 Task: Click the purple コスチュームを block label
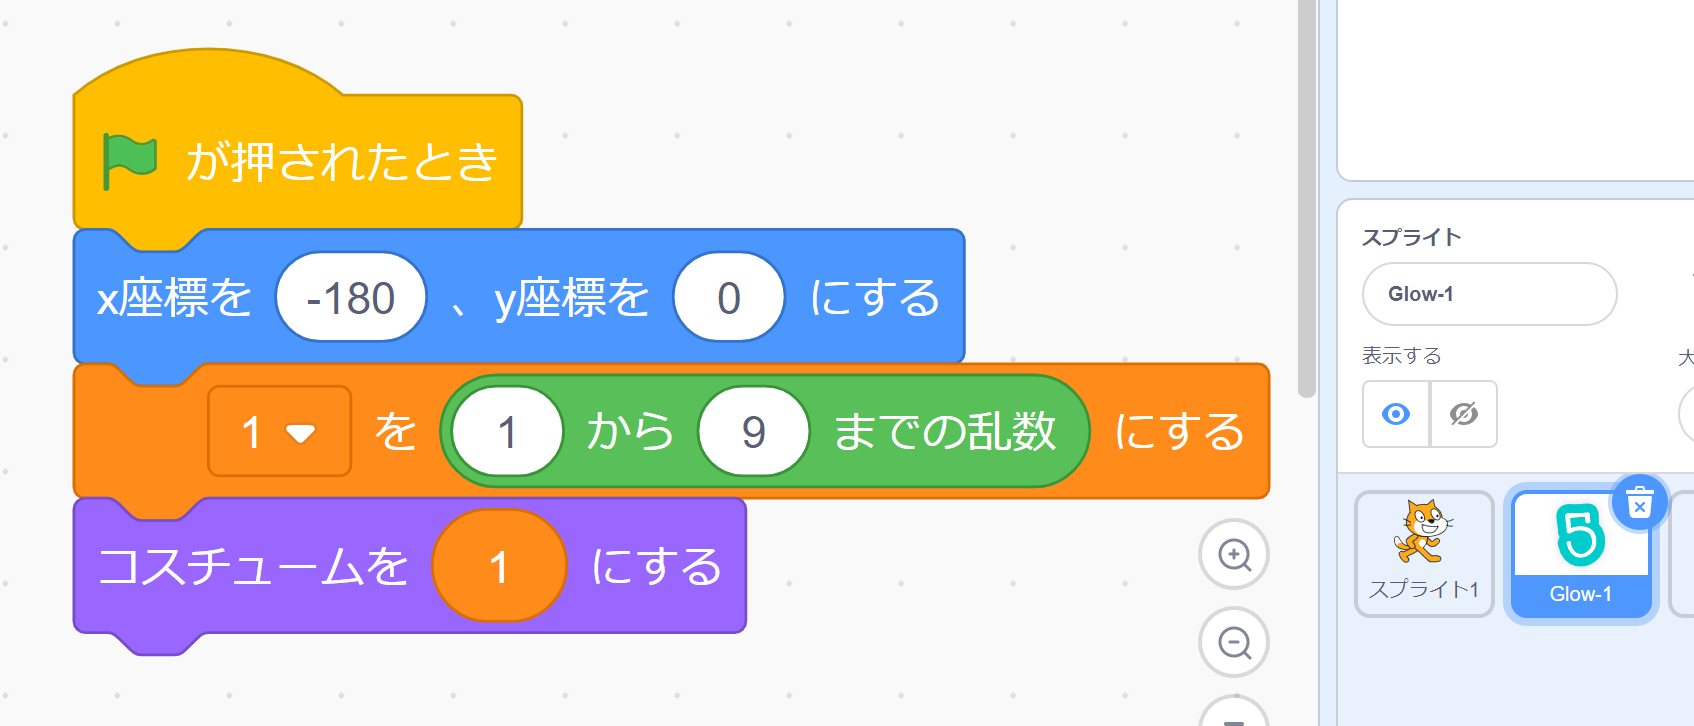[x=252, y=567]
